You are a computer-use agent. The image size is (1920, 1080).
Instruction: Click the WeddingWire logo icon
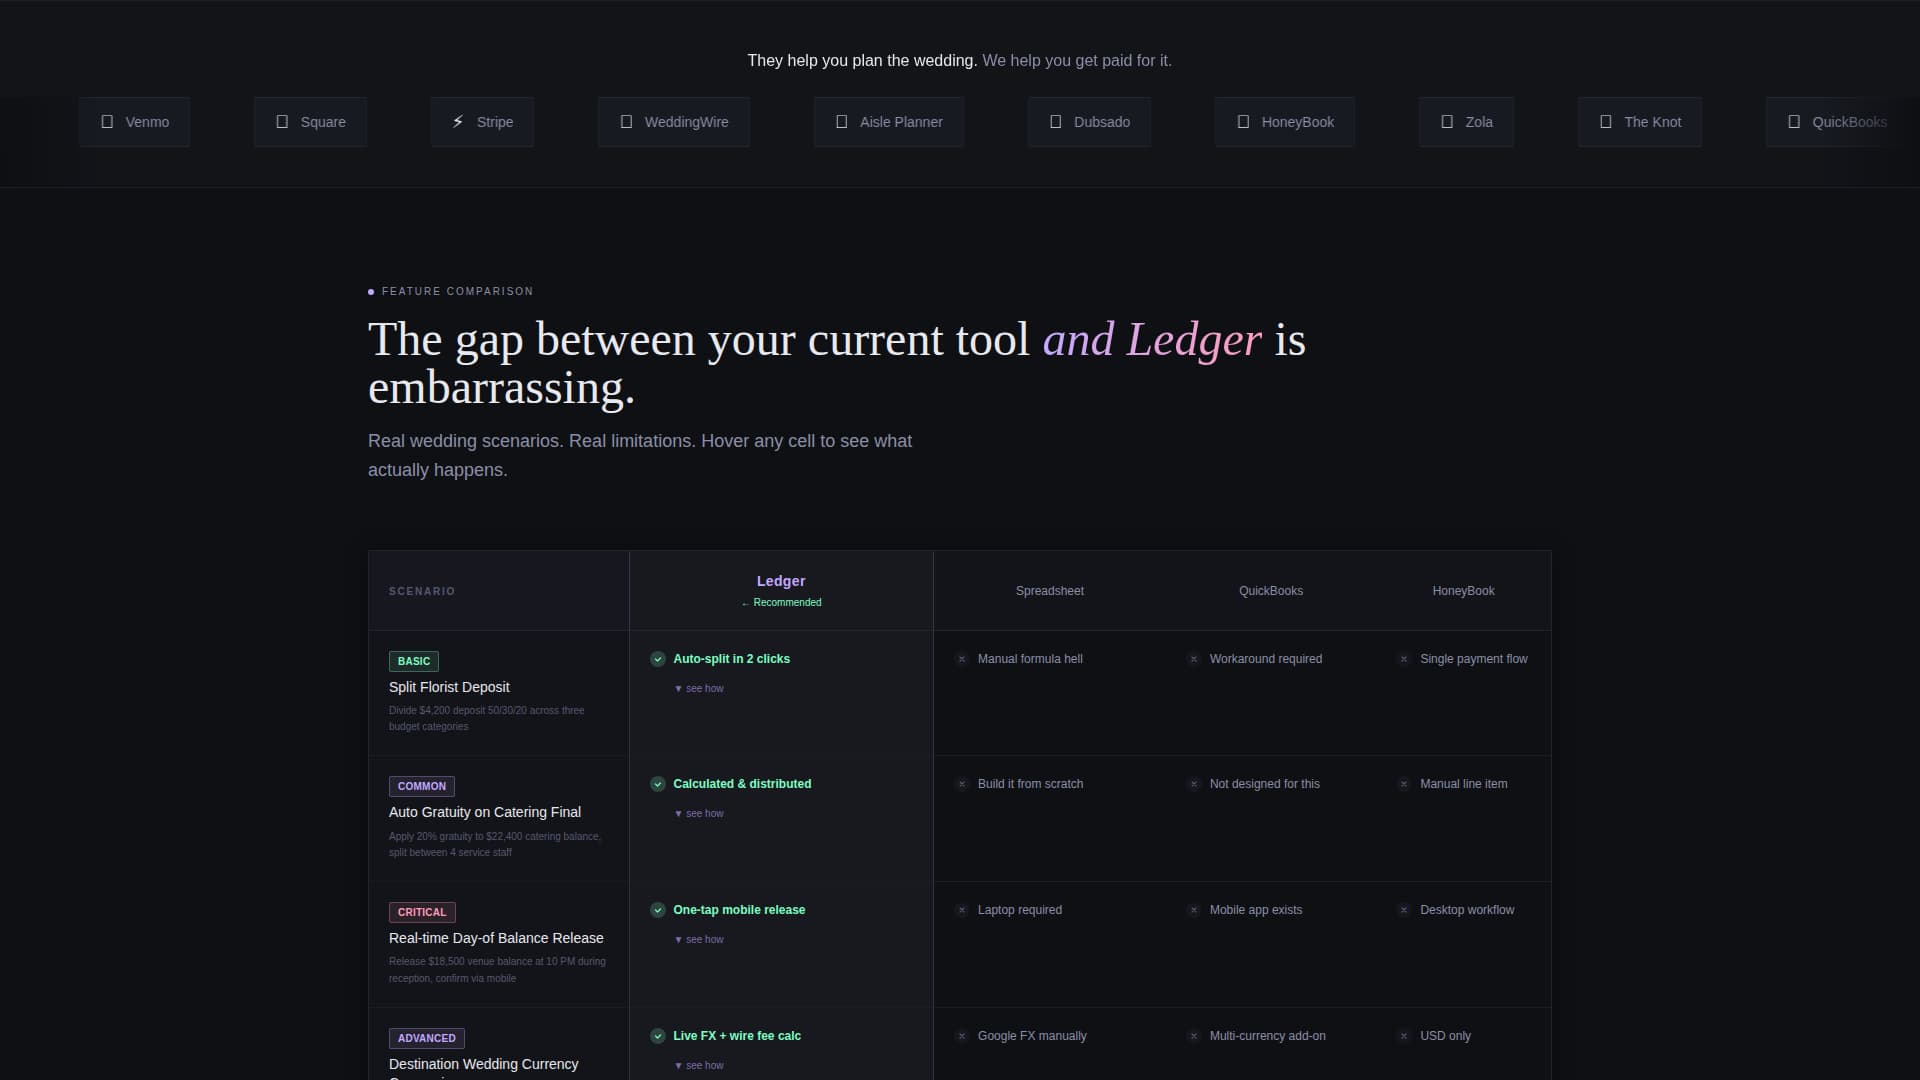[x=626, y=122]
